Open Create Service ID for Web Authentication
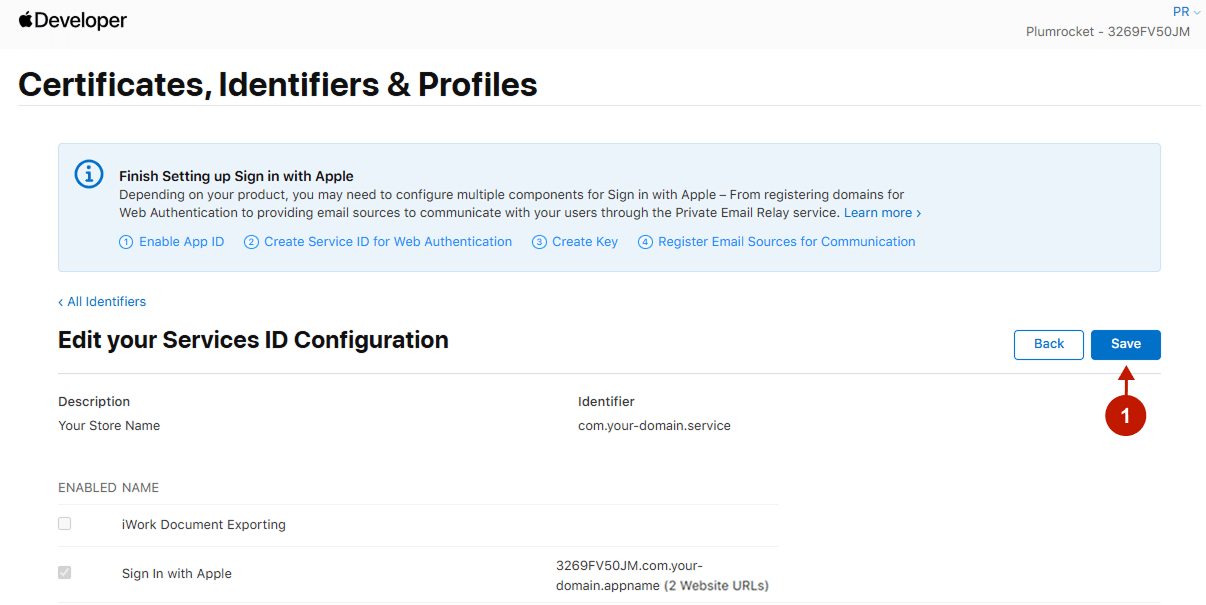The width and height of the screenshot is (1206, 605). [x=378, y=242]
